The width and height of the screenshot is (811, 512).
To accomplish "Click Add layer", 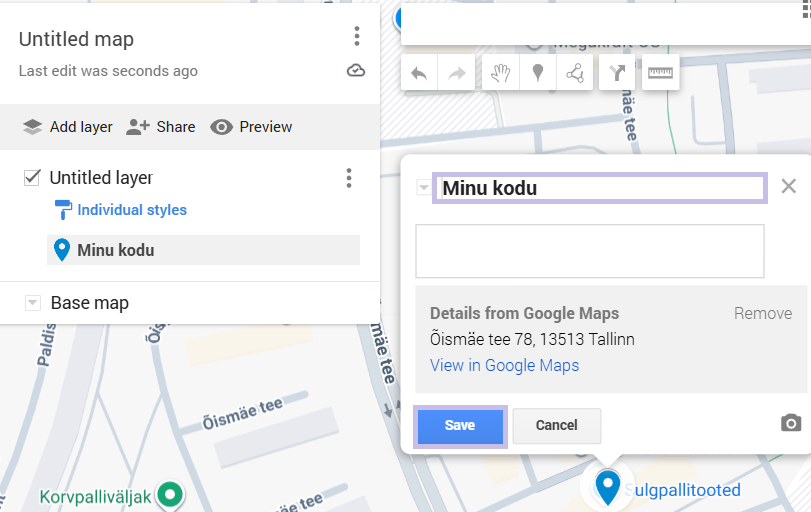I will click(67, 127).
